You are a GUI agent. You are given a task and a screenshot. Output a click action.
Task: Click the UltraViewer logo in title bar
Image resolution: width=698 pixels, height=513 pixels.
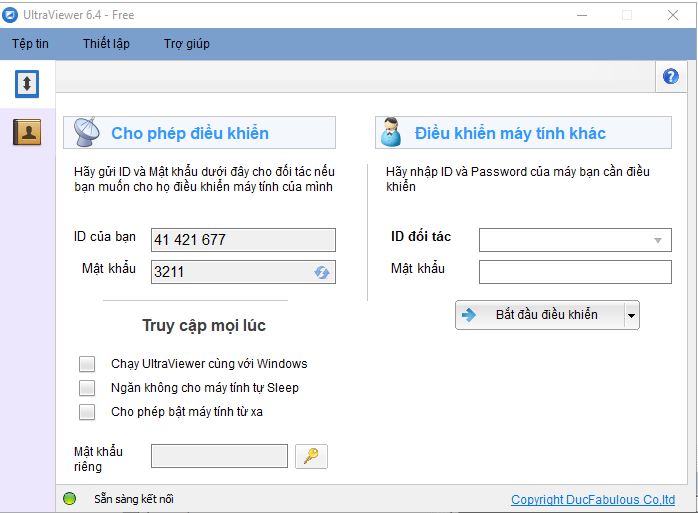(x=10, y=15)
